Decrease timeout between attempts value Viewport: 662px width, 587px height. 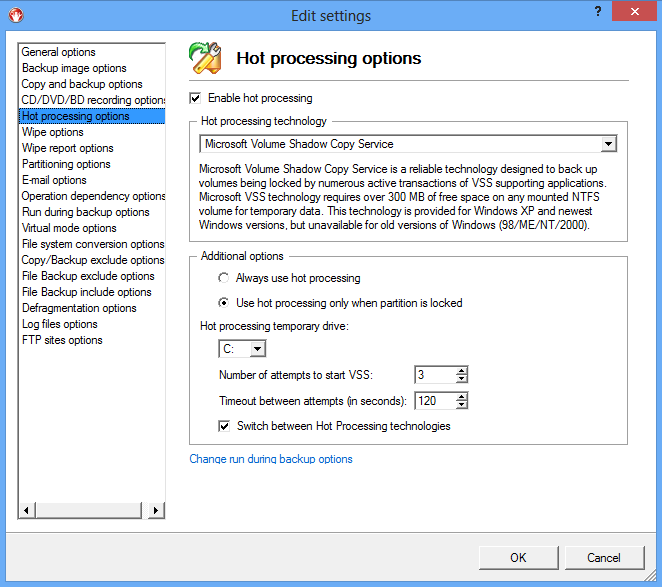point(461,406)
